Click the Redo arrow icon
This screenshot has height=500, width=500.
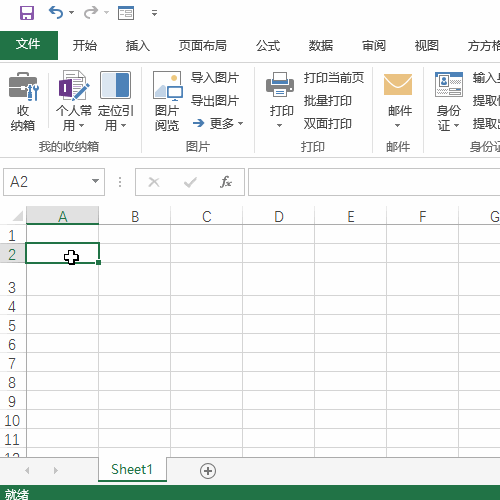pos(91,13)
